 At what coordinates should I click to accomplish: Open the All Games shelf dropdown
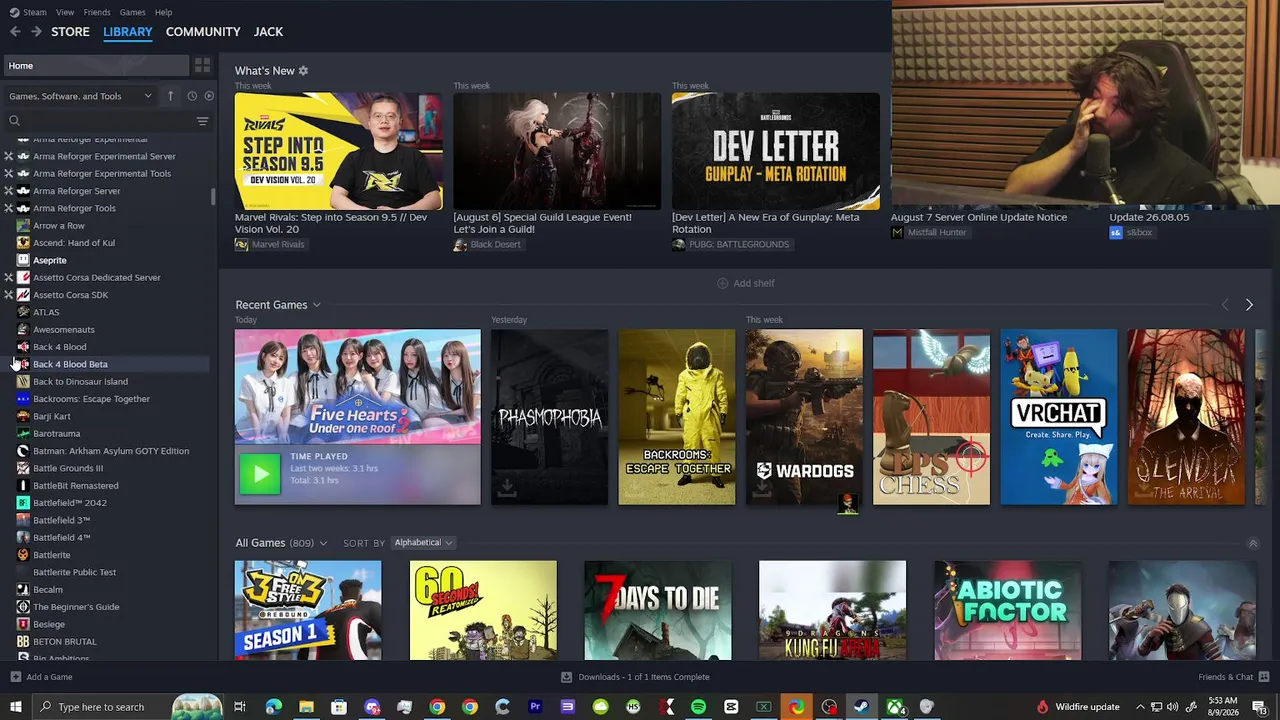323,543
